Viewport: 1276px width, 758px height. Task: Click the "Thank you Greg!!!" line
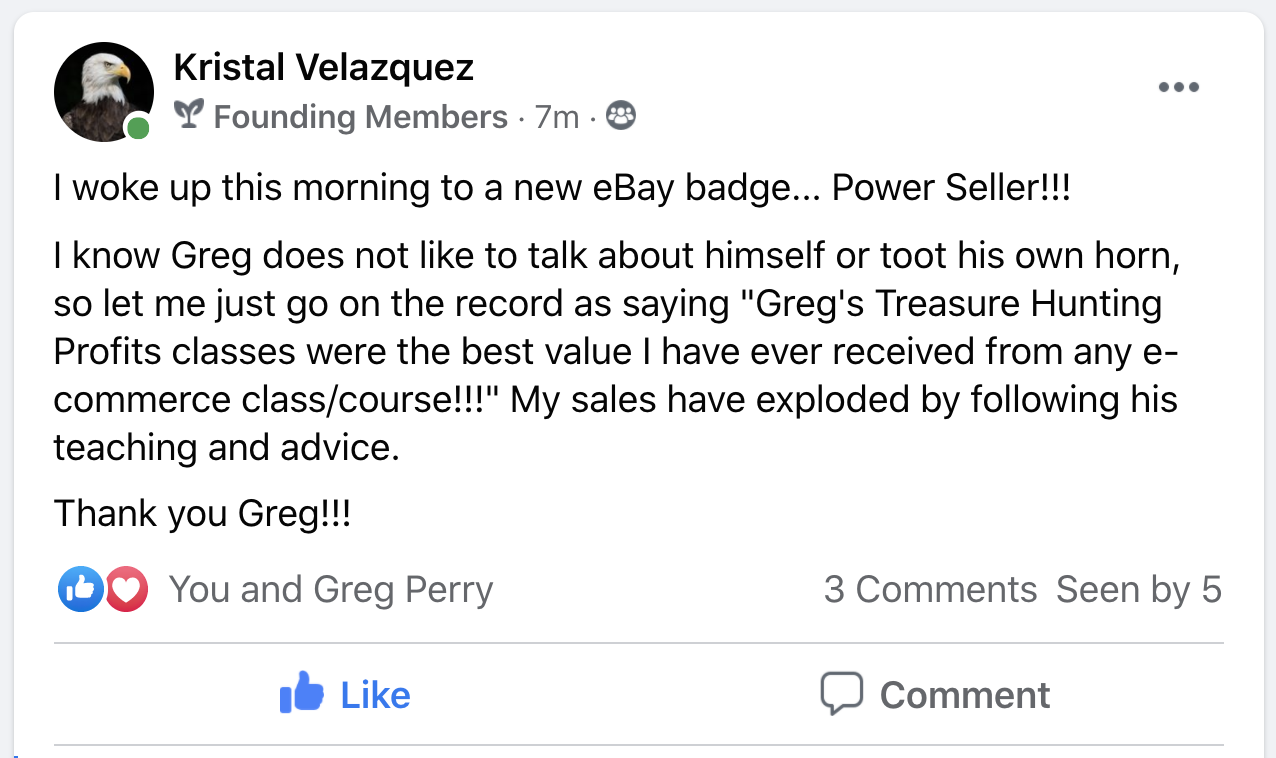click(x=202, y=514)
